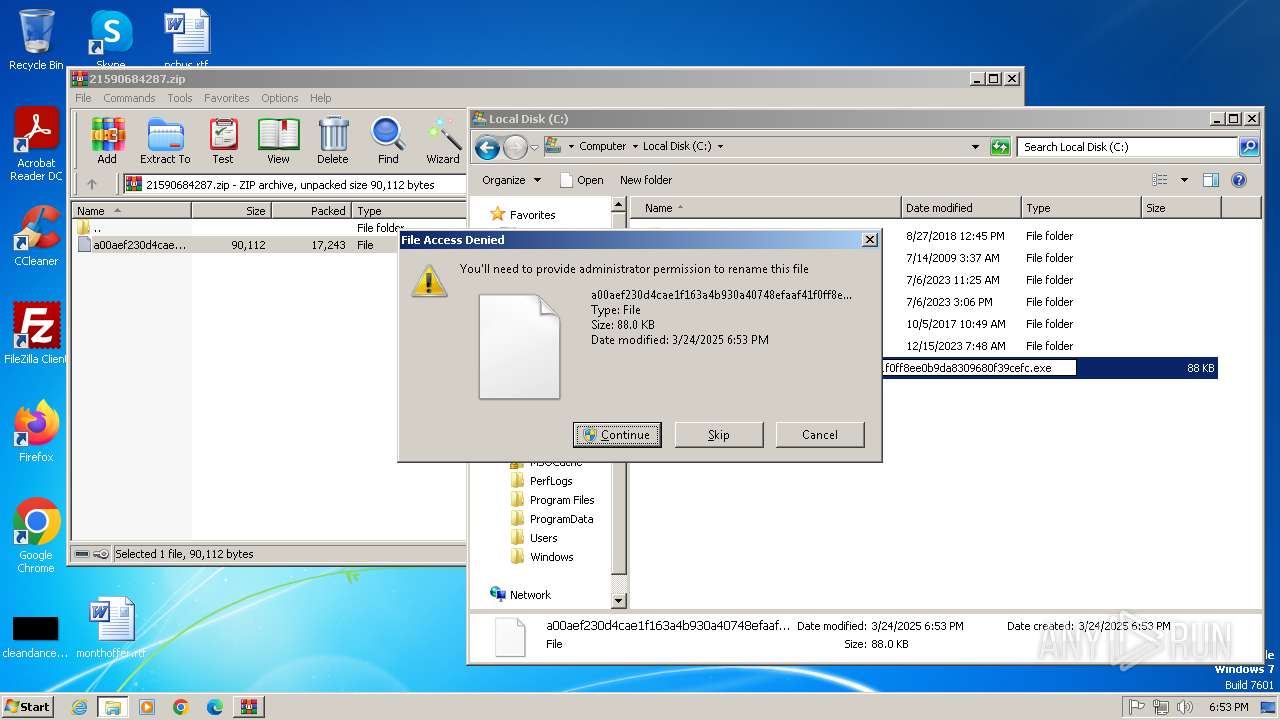The width and height of the screenshot is (1280, 720).
Task: Expand Computer breadcrumb arrow
Action: tap(634, 147)
